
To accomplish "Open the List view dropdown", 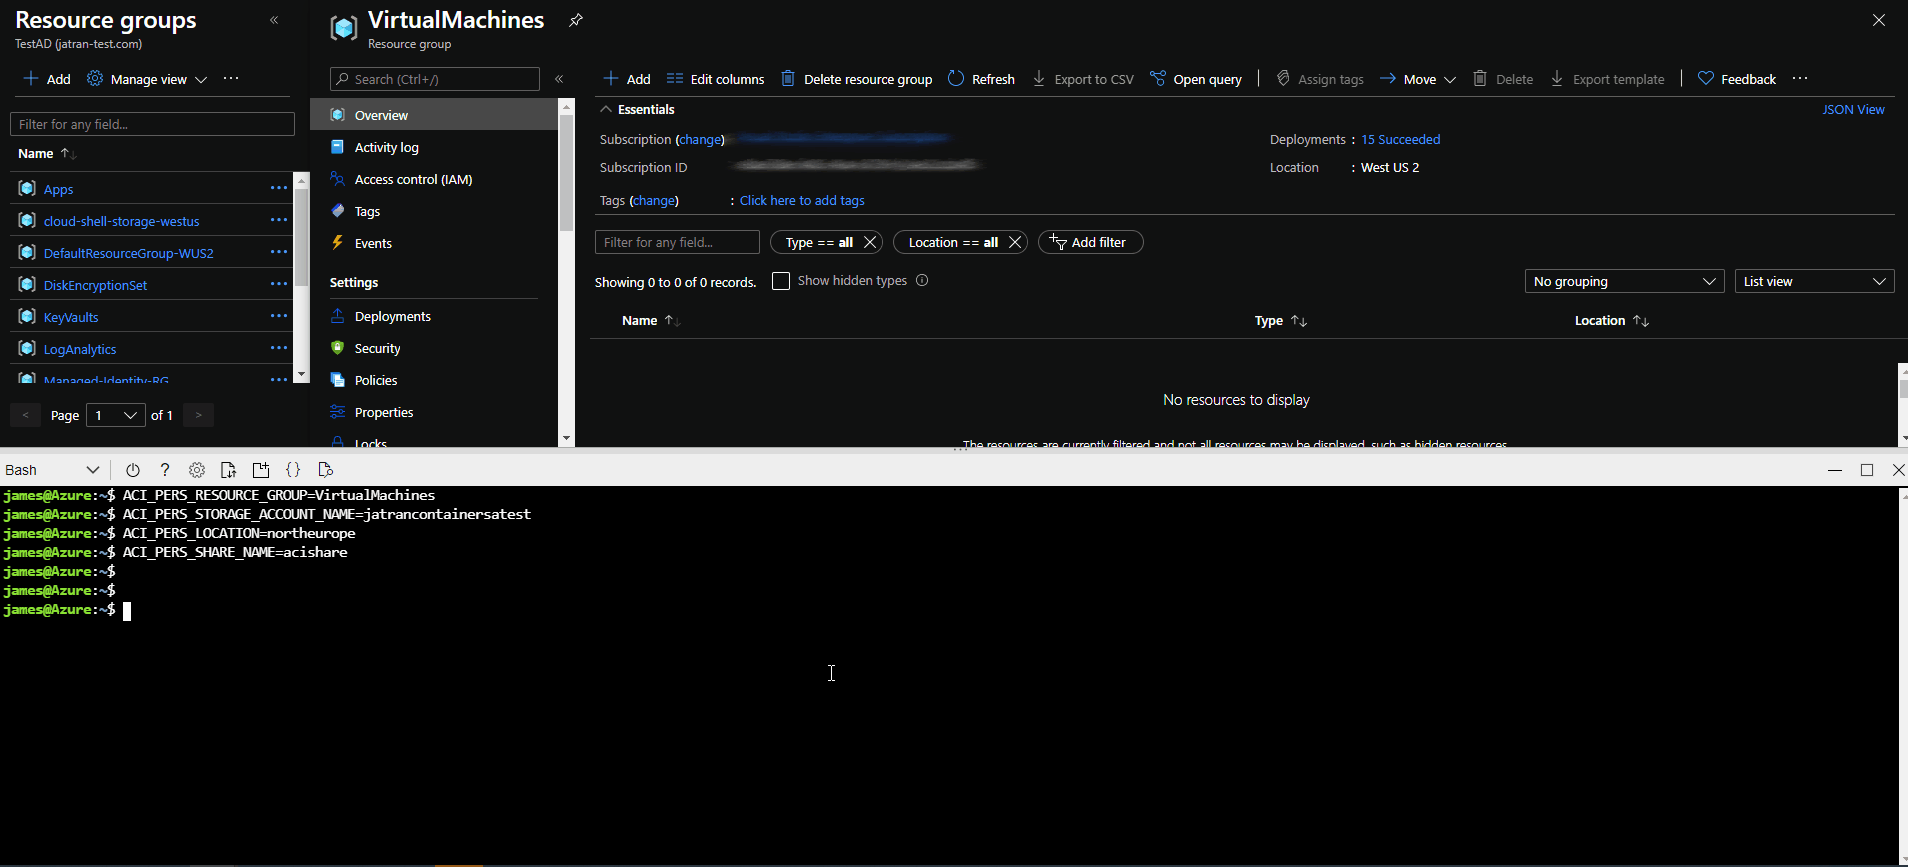I will (x=1814, y=281).
